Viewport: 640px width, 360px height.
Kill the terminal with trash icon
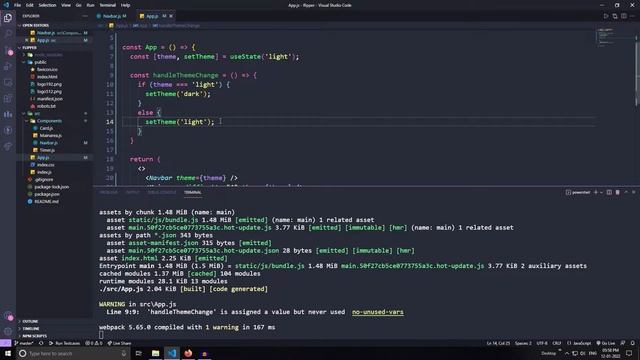point(618,192)
